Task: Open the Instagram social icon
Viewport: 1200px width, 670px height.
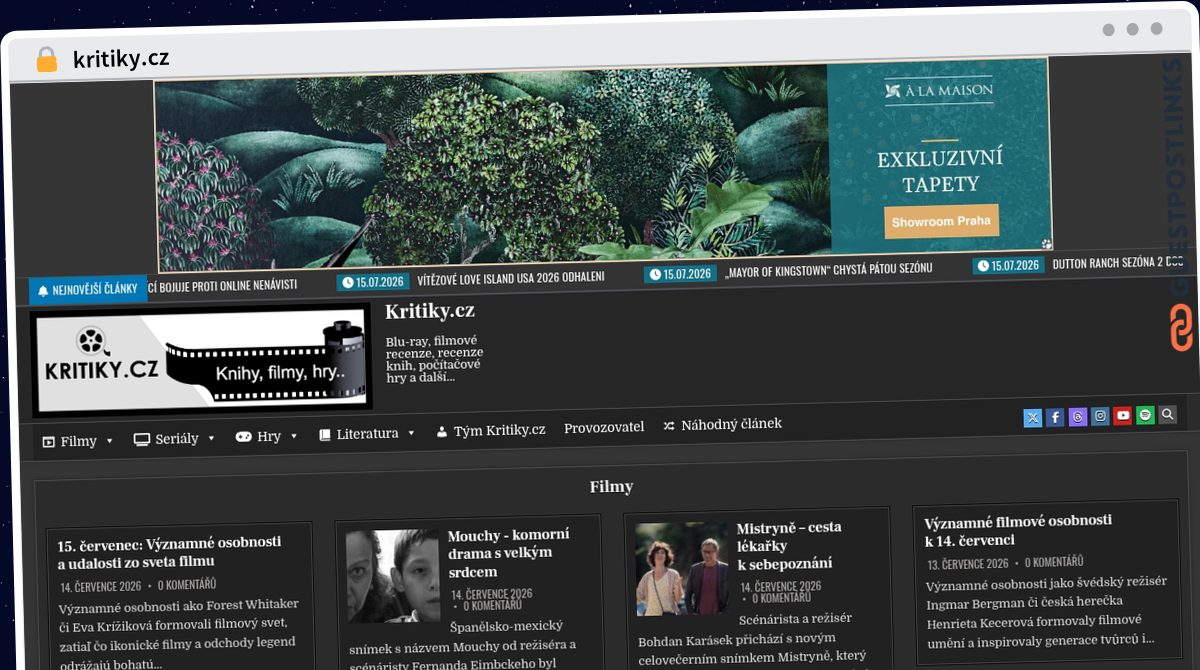Action: pyautogui.click(x=1100, y=416)
